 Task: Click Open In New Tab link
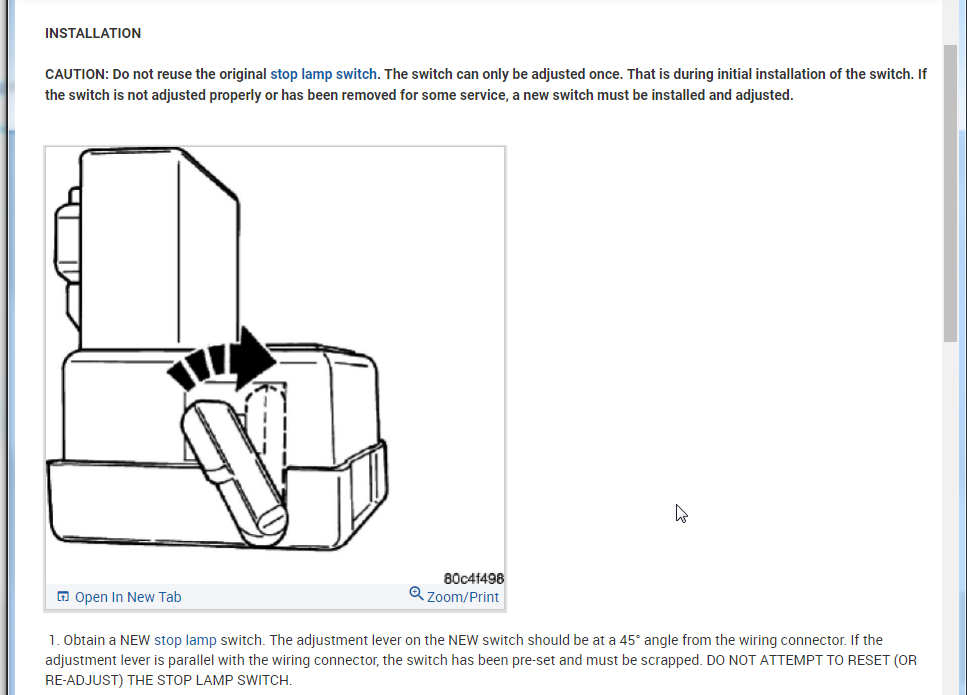(128, 597)
